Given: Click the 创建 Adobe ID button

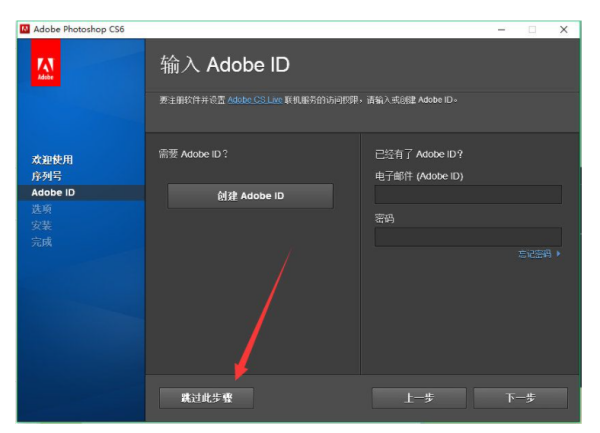Looking at the screenshot, I should tap(250, 196).
